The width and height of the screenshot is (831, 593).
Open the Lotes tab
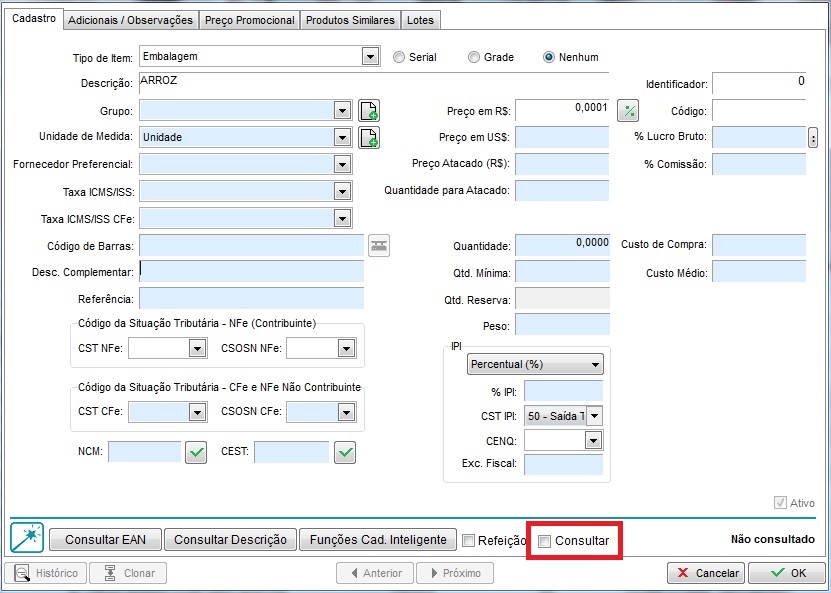[x=420, y=20]
